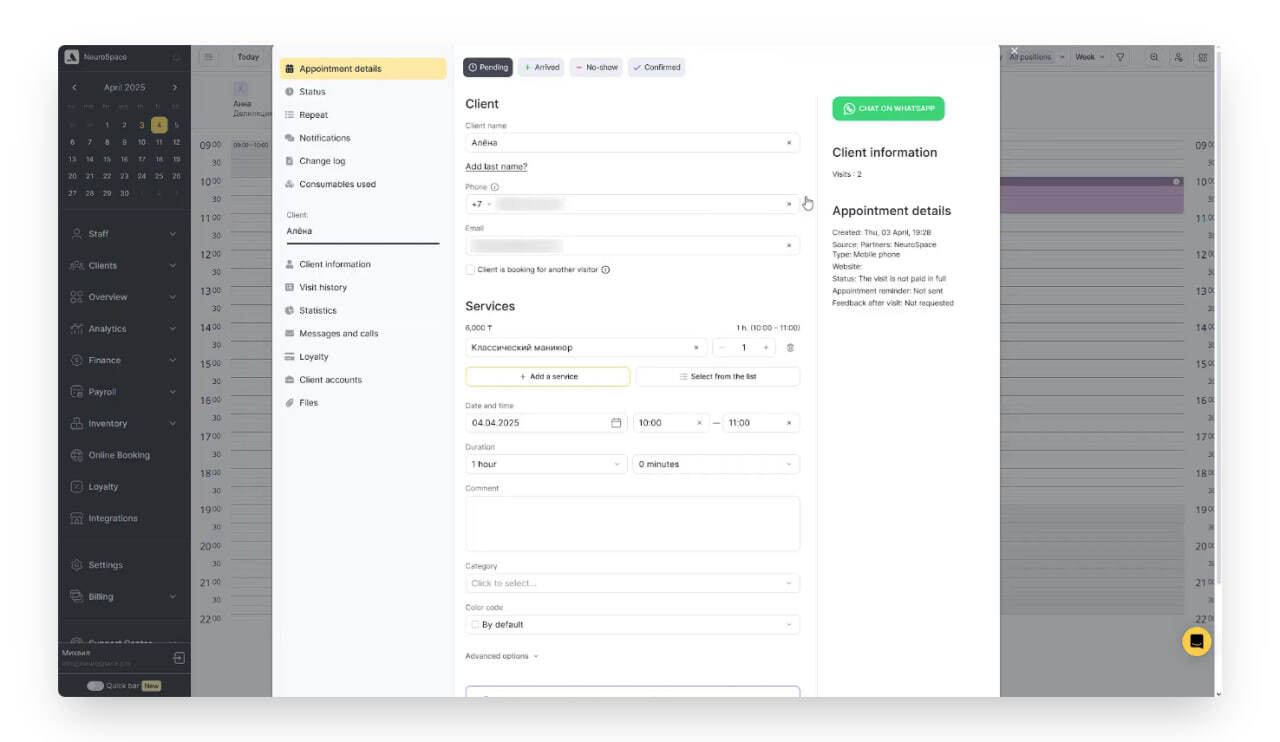Click the grid layout icon in calendar toolbar

tap(1203, 58)
